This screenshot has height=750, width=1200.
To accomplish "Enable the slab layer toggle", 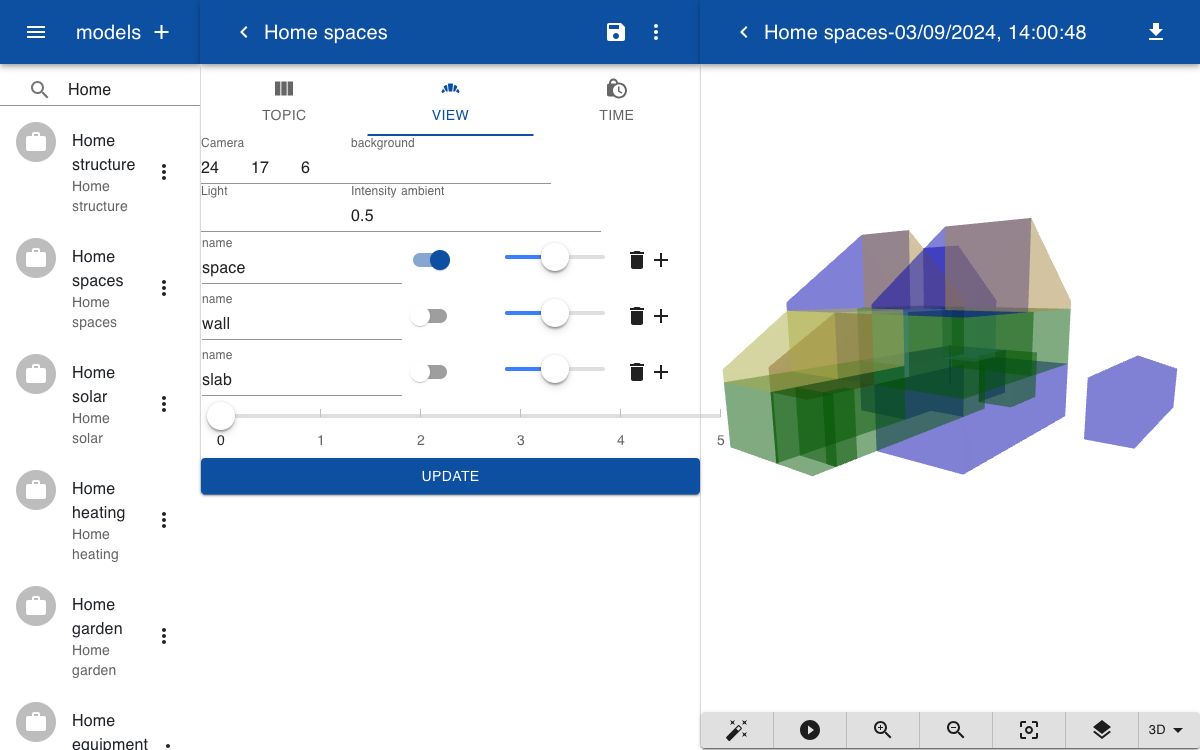I will pos(429,372).
